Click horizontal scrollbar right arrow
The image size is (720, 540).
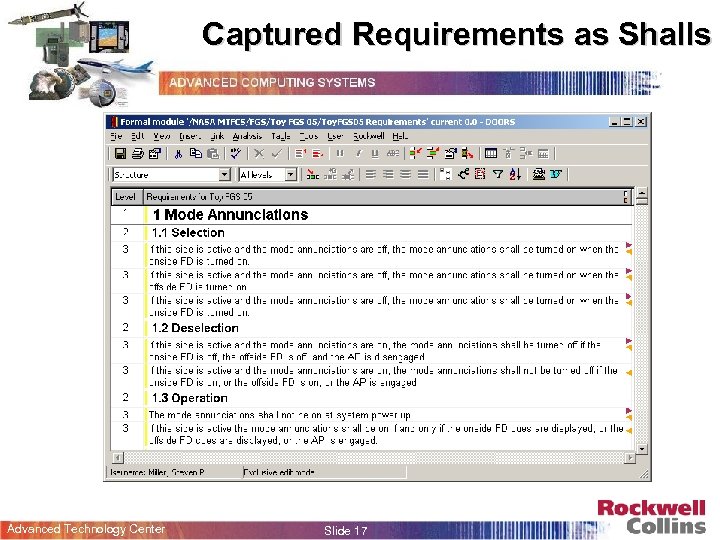[x=630, y=458]
